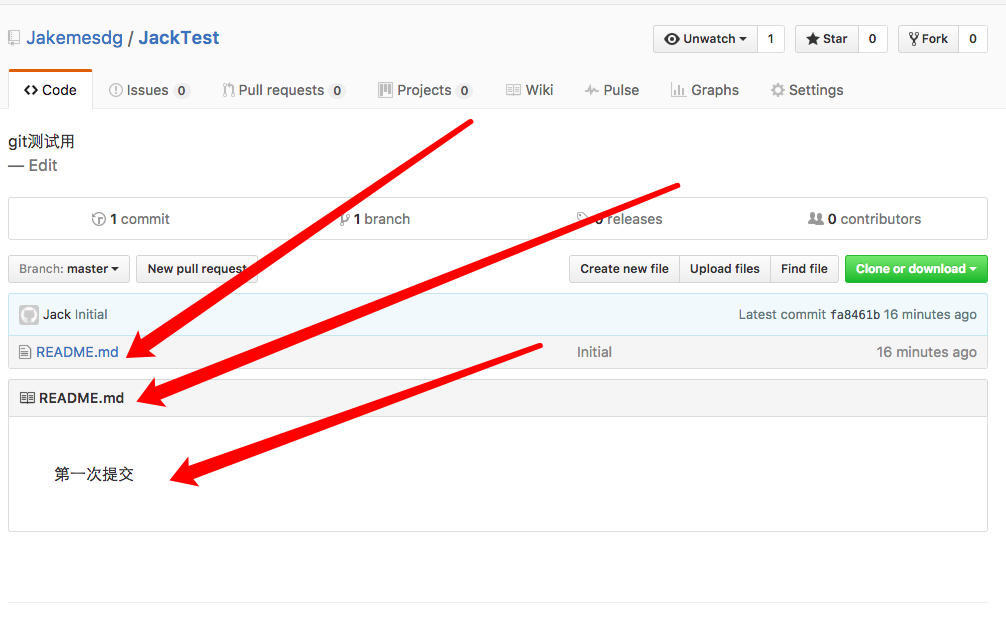Switch to the Code tab
Viewport: 1006px width, 631px height.
click(50, 90)
